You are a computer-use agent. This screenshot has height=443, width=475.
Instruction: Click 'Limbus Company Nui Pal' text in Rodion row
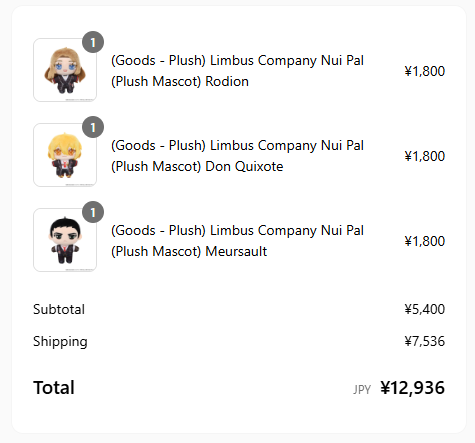(287, 60)
